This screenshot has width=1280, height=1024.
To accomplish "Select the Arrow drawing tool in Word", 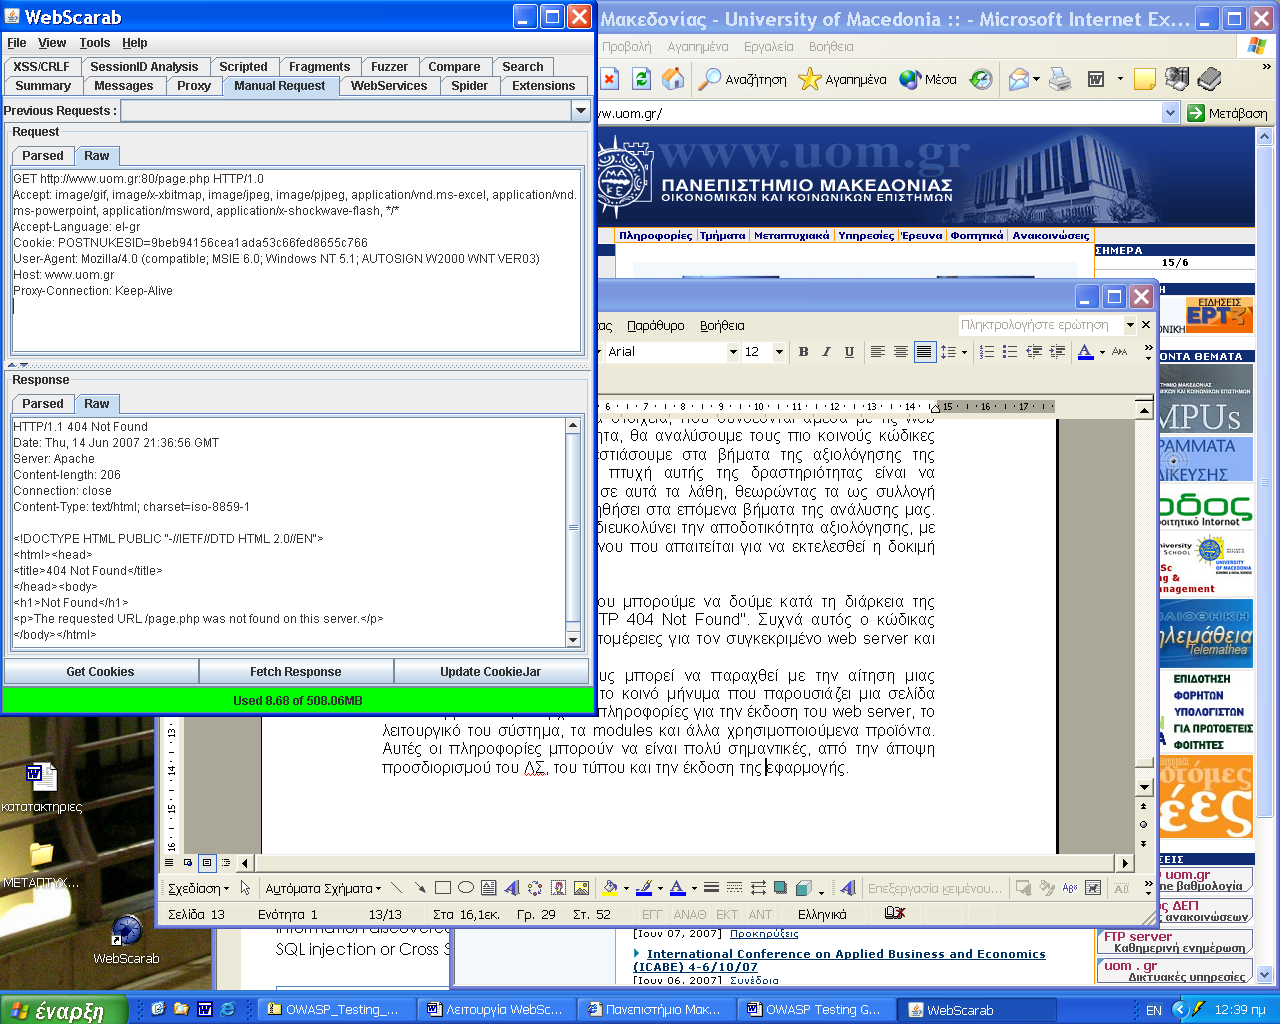I will click(420, 887).
